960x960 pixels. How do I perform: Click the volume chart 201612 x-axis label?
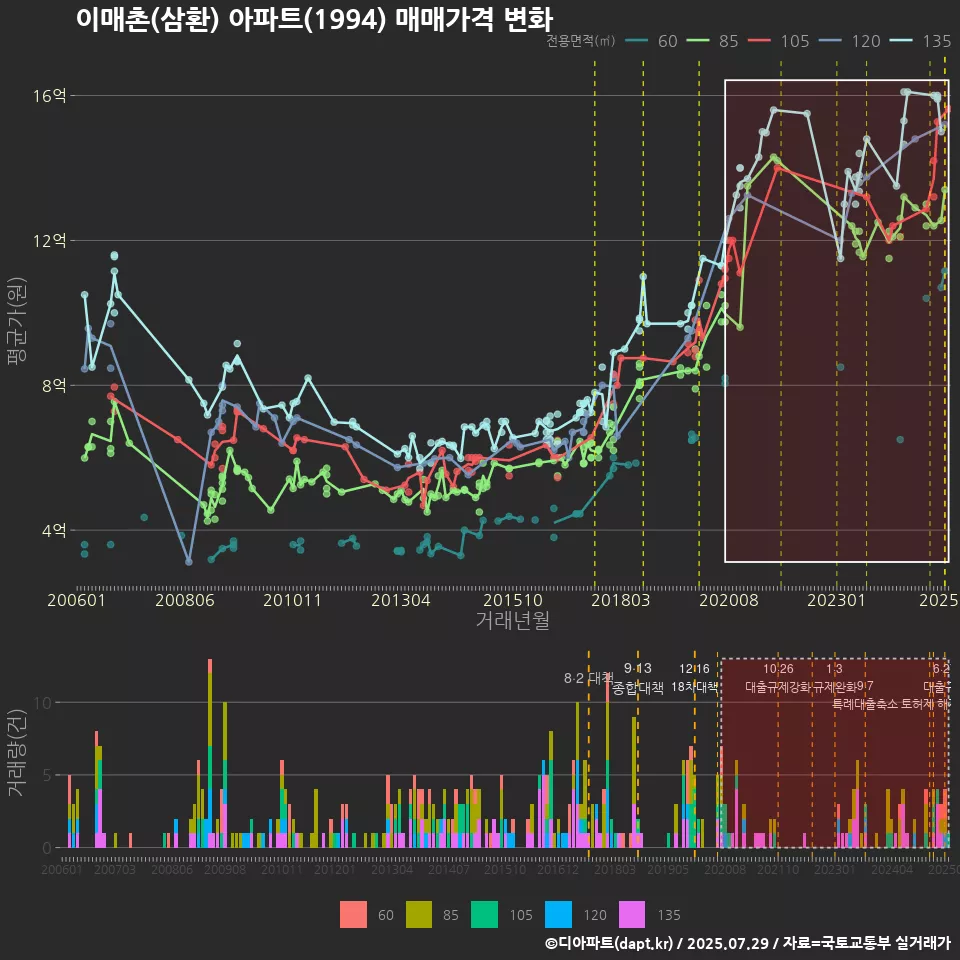point(558,869)
